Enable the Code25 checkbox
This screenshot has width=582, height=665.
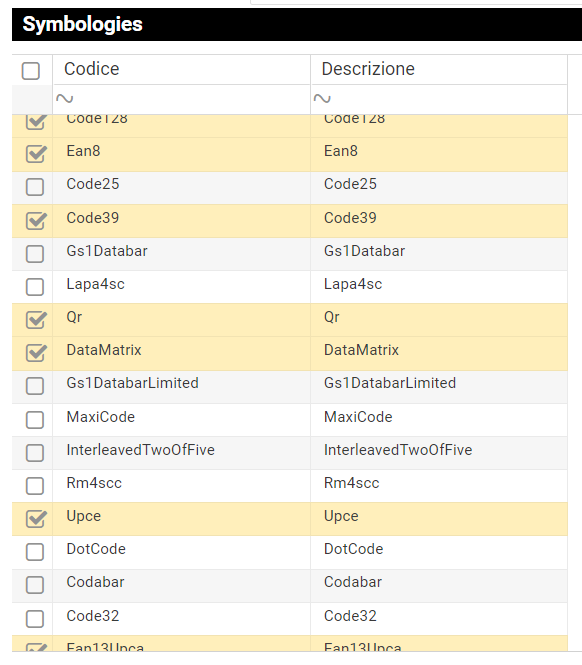[35, 187]
